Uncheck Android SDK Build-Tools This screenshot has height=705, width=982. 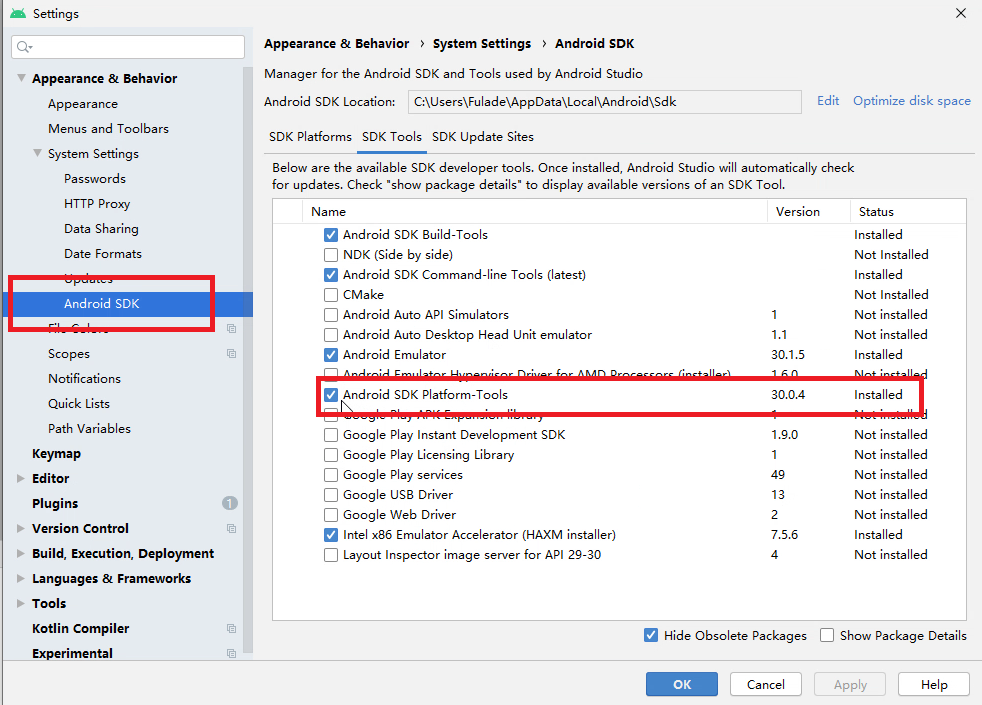[331, 235]
